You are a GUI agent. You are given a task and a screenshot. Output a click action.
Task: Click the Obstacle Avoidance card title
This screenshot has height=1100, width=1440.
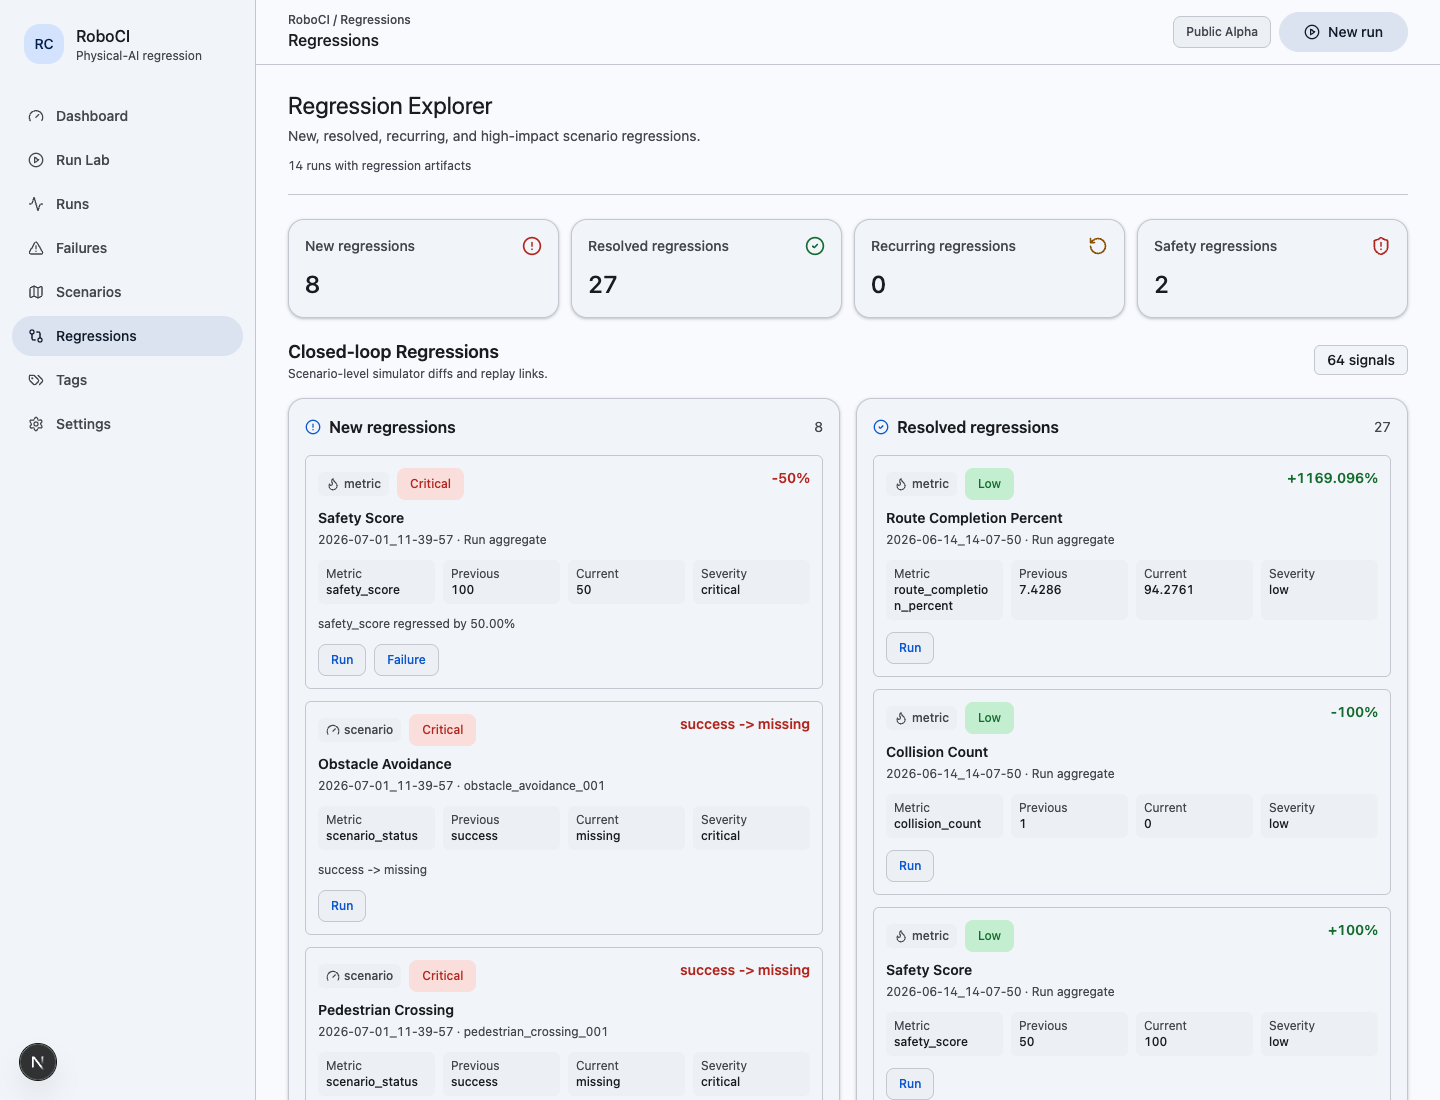[385, 764]
